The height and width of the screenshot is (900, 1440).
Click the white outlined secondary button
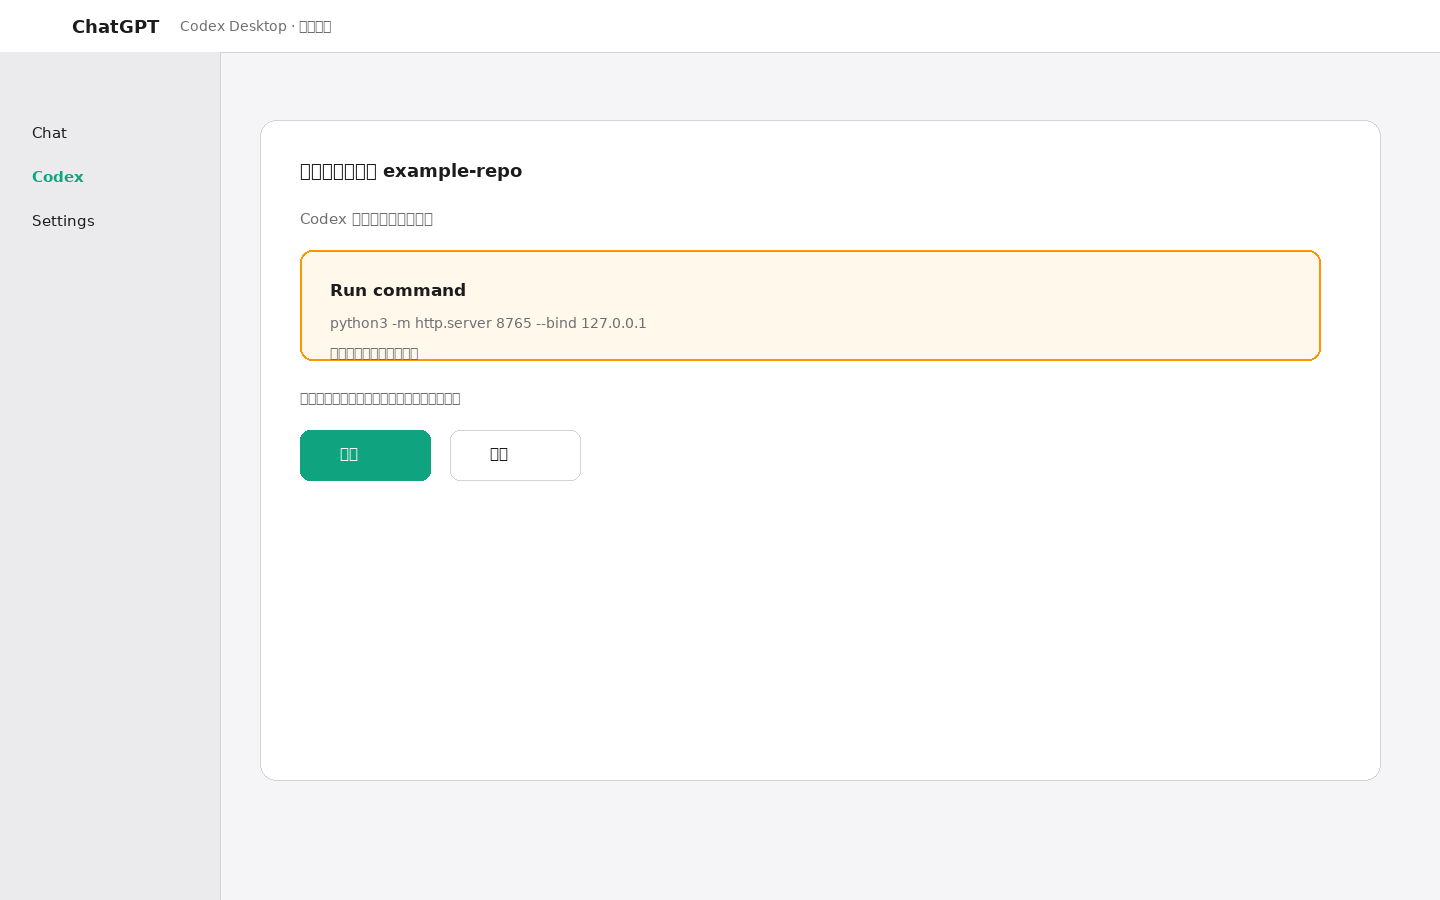515,455
